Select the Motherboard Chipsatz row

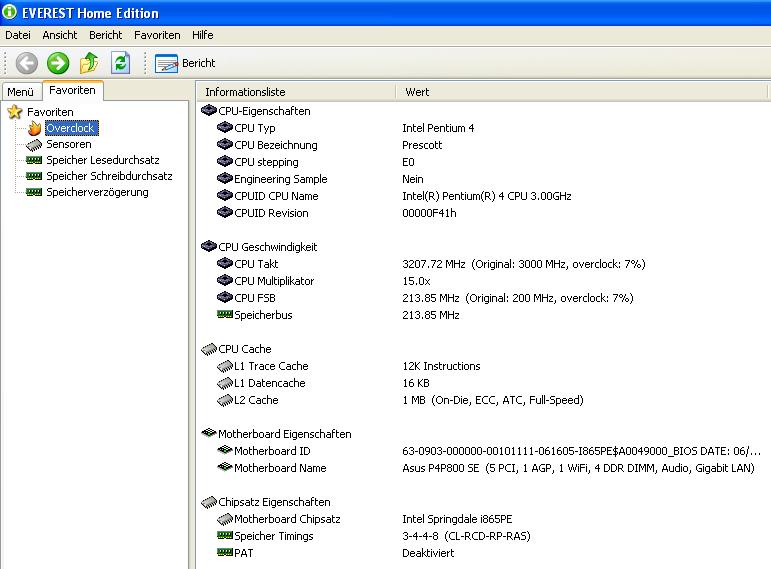pos(484,519)
